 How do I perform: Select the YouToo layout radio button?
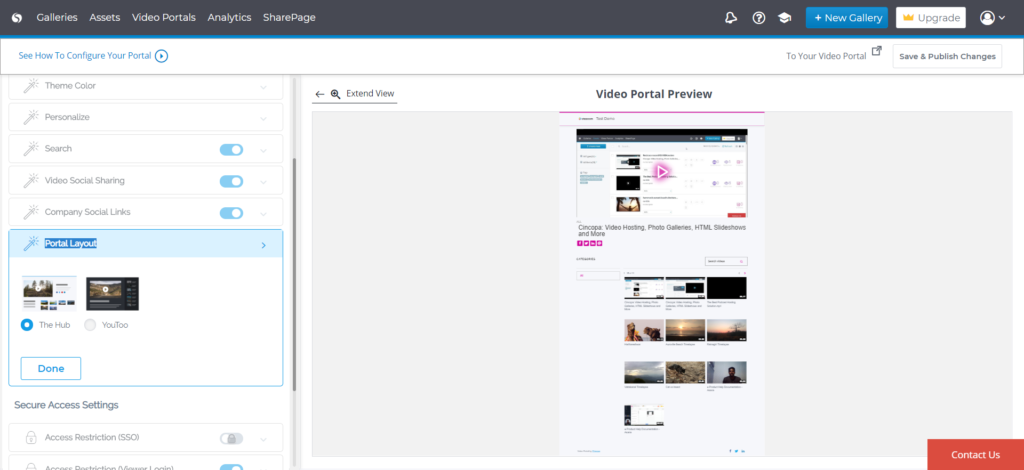pyautogui.click(x=91, y=325)
